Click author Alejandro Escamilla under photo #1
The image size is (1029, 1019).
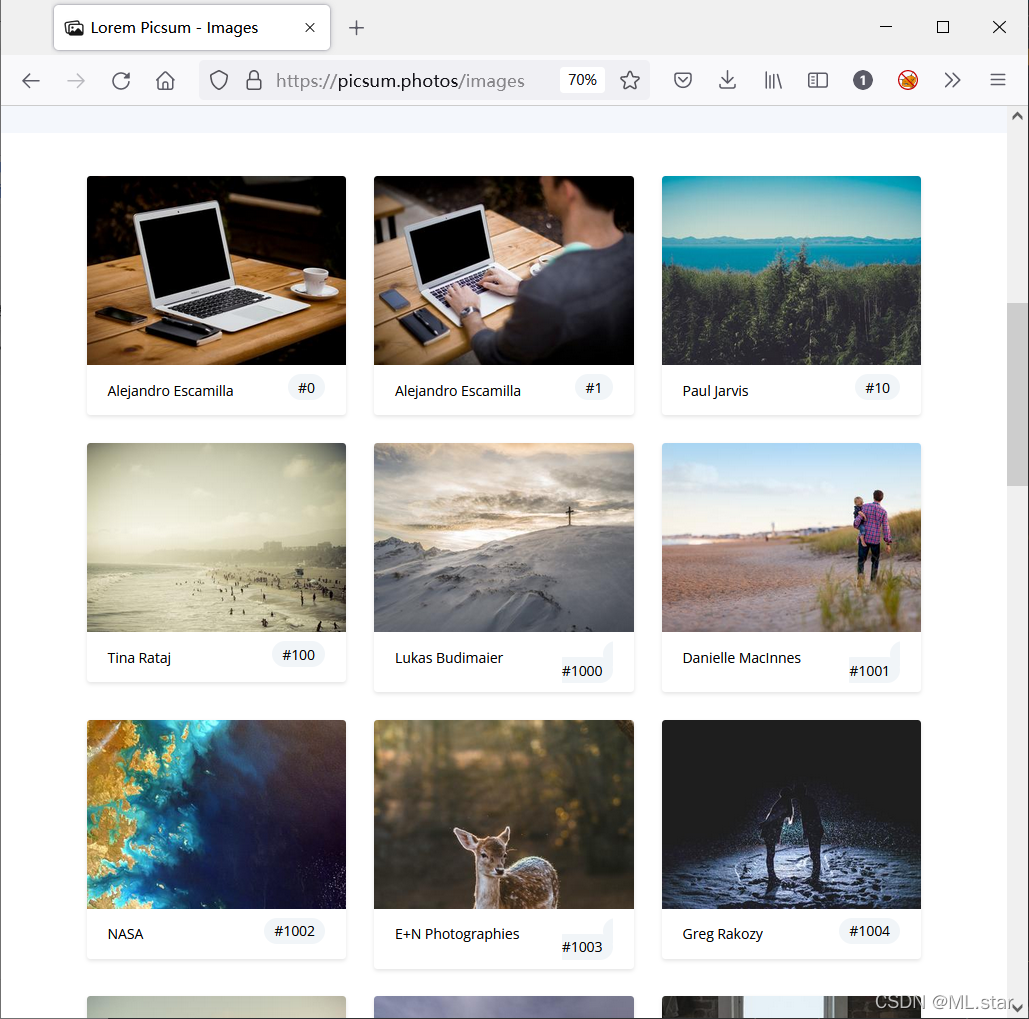tap(458, 391)
